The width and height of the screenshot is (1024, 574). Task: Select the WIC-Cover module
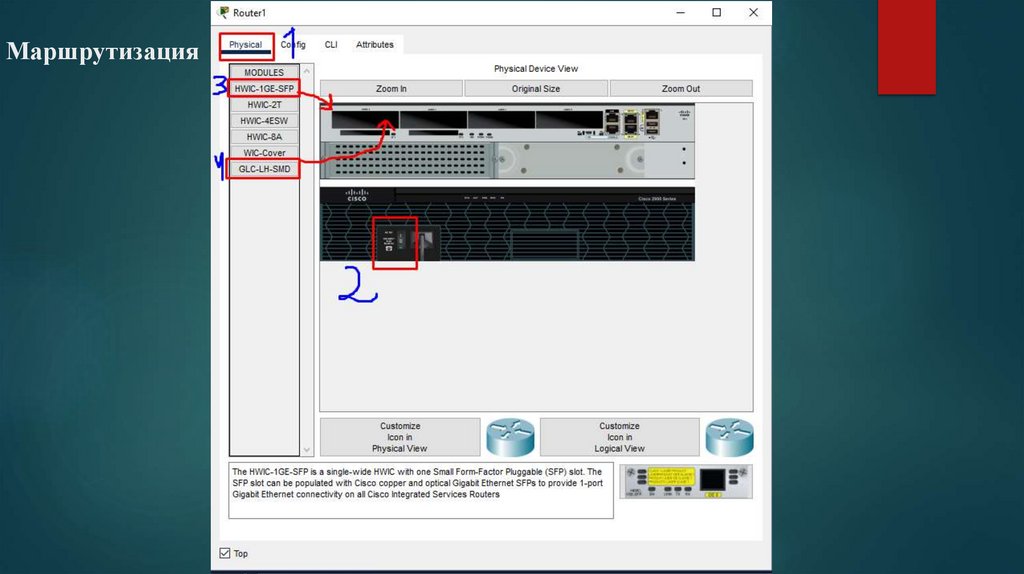264,153
